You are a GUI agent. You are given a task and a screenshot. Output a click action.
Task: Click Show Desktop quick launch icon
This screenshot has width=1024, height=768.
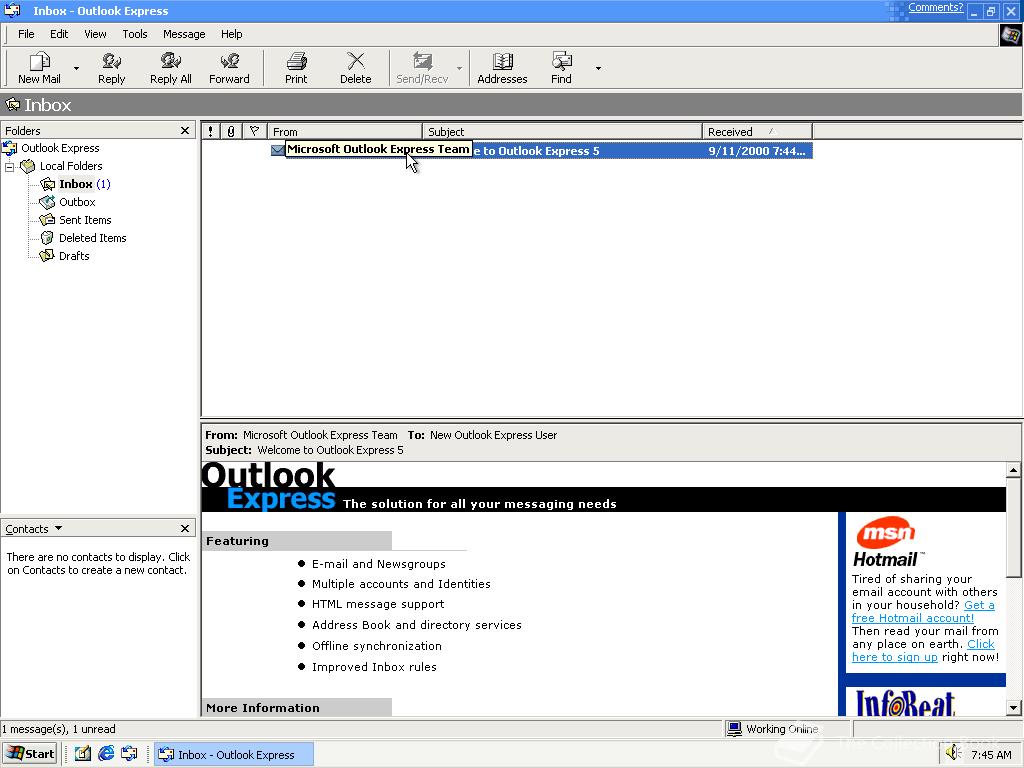tap(82, 754)
